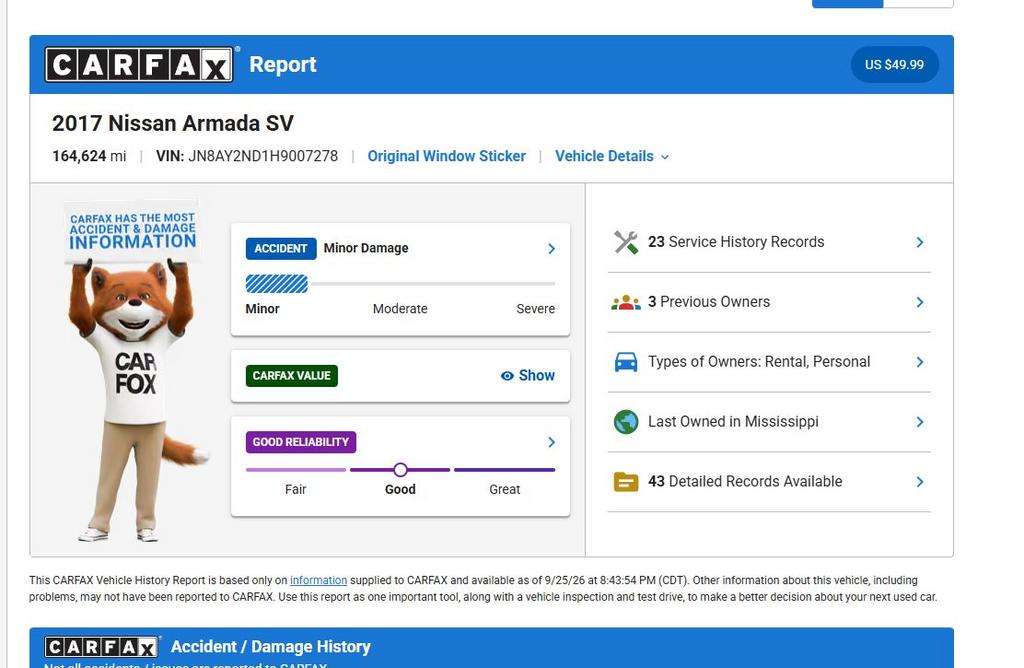Click the 'Accident / Damage History' heading
This screenshot has width=1024, height=668.
[271, 647]
